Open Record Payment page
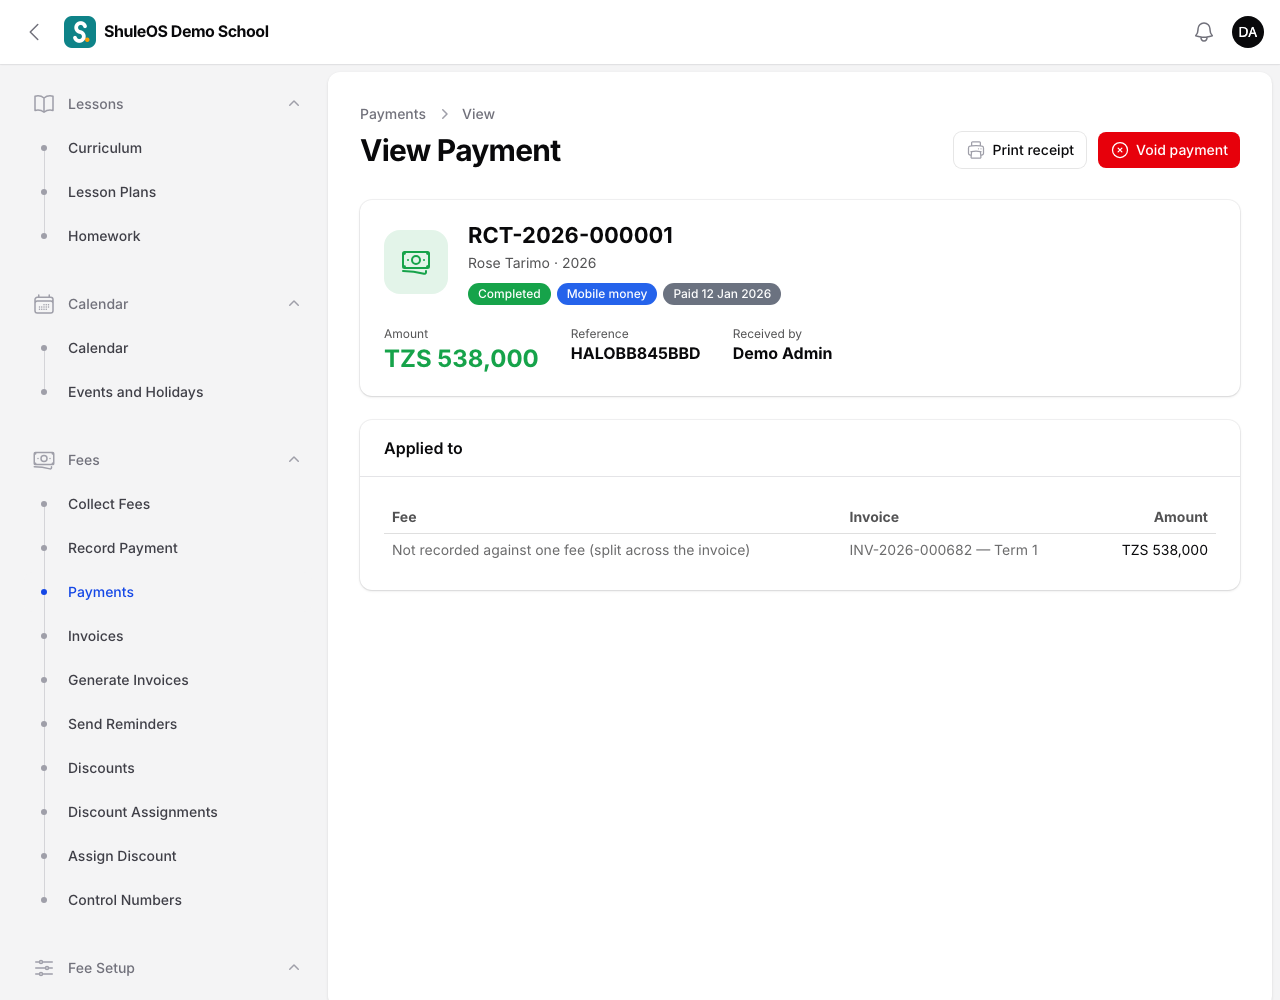This screenshot has width=1280, height=1000. click(x=123, y=548)
